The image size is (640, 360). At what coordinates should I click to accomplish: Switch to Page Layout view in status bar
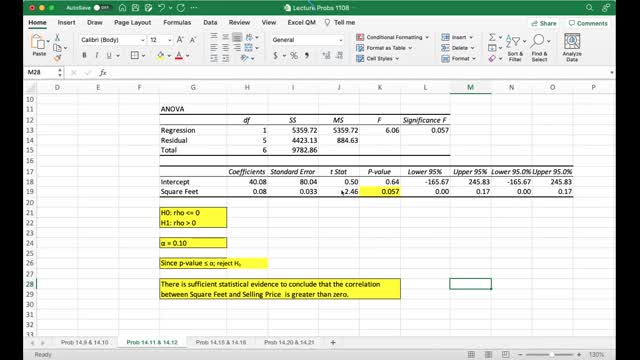click(x=489, y=354)
